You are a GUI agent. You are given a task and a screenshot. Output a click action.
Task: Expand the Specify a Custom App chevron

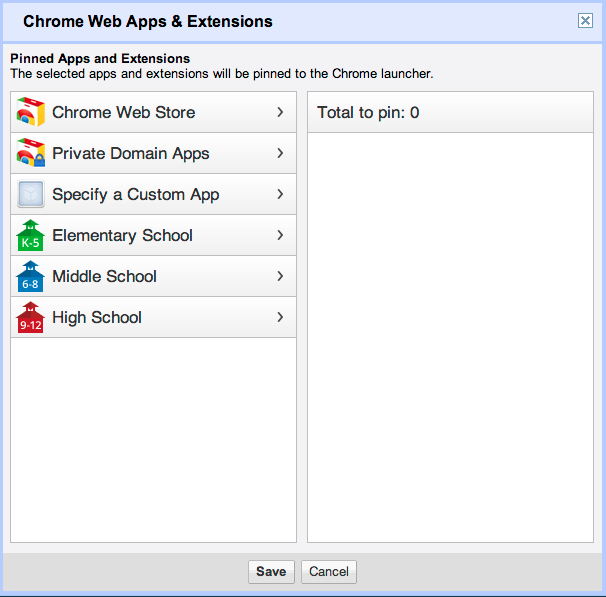tap(280, 194)
